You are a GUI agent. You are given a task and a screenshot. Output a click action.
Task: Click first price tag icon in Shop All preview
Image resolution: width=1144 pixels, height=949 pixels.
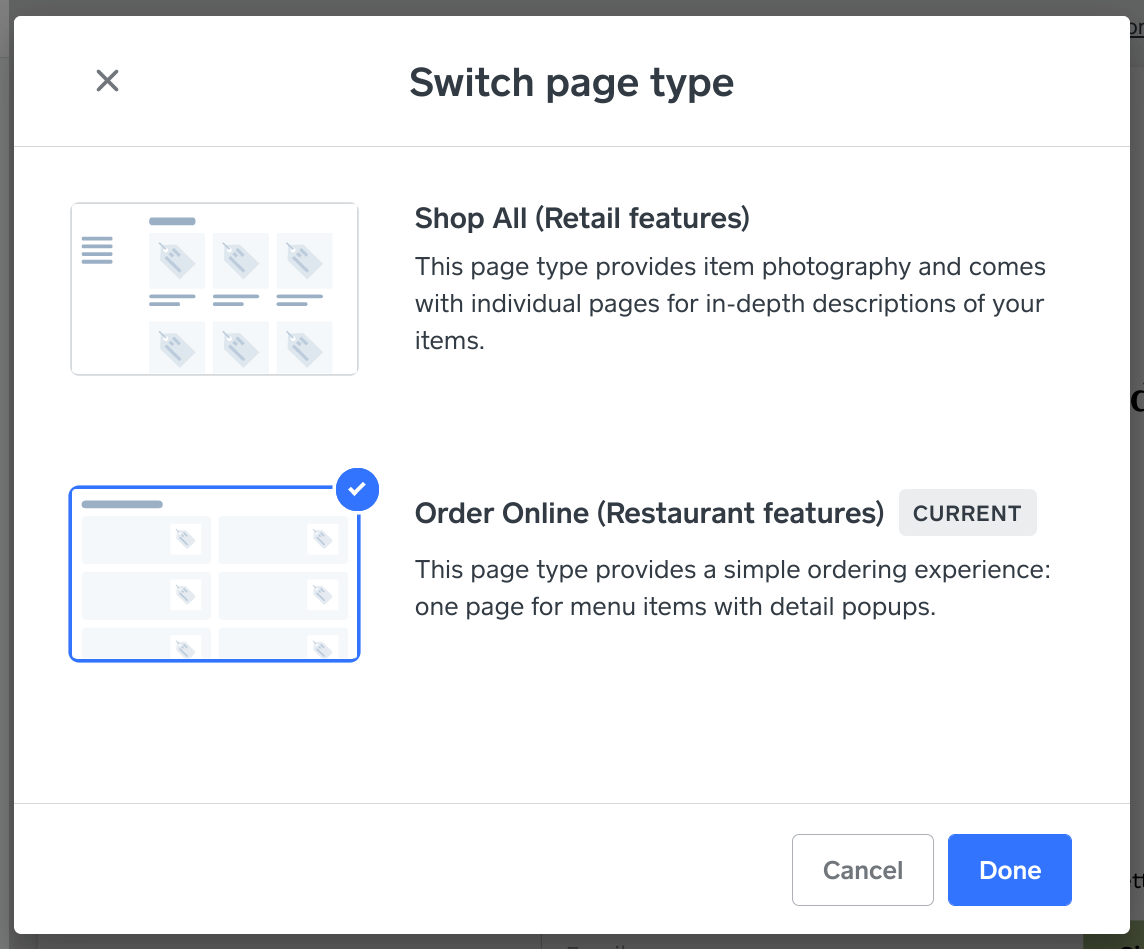point(177,261)
